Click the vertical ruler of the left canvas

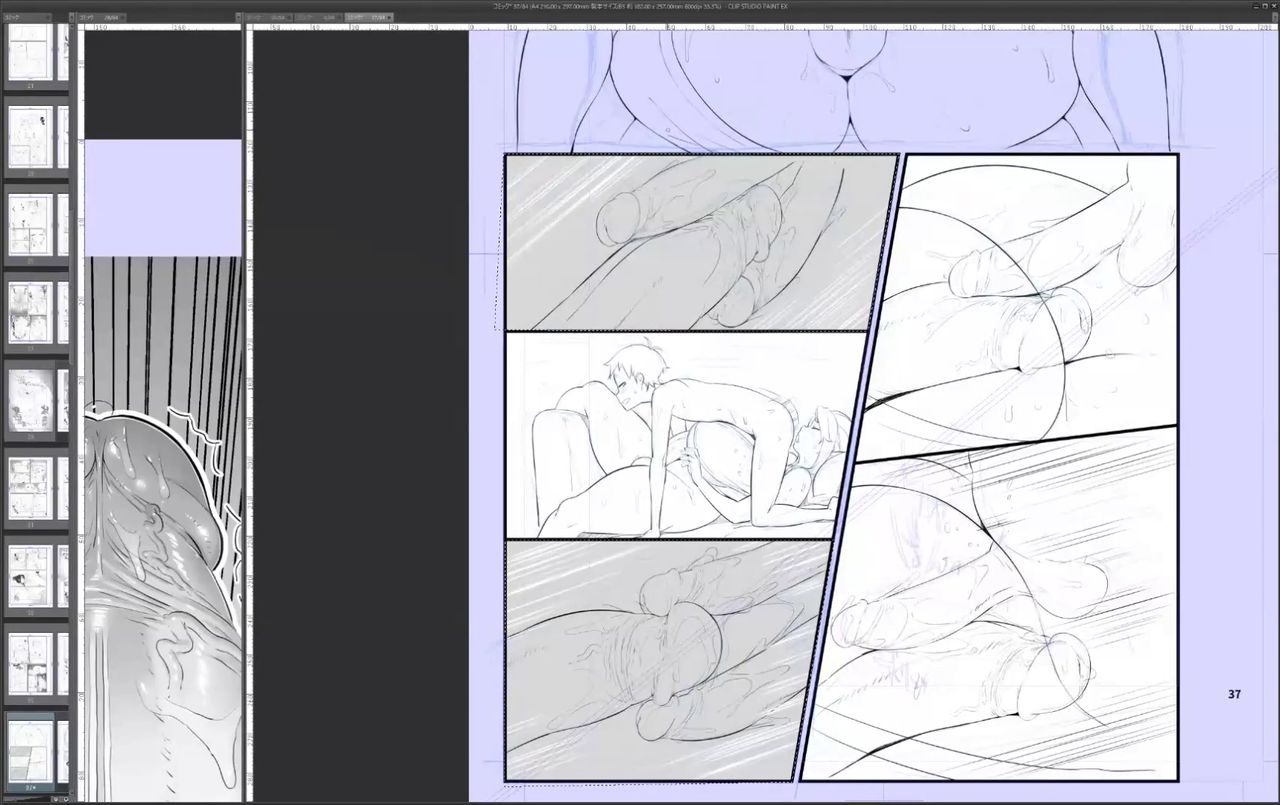click(x=81, y=400)
